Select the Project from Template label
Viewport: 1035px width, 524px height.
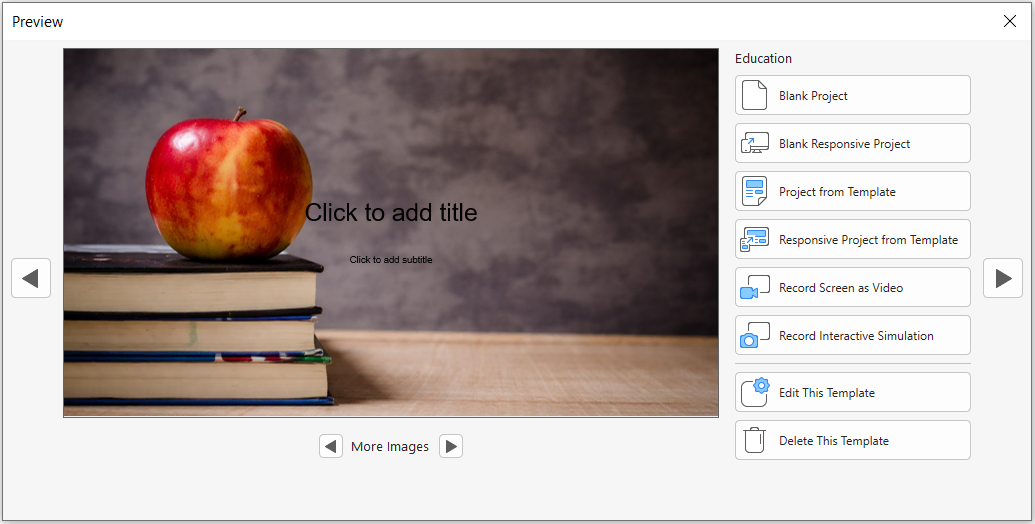(837, 192)
